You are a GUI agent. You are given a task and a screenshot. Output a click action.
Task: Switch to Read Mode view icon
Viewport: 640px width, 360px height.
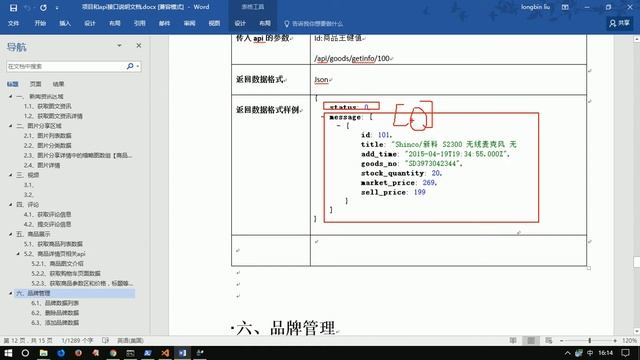click(513, 340)
